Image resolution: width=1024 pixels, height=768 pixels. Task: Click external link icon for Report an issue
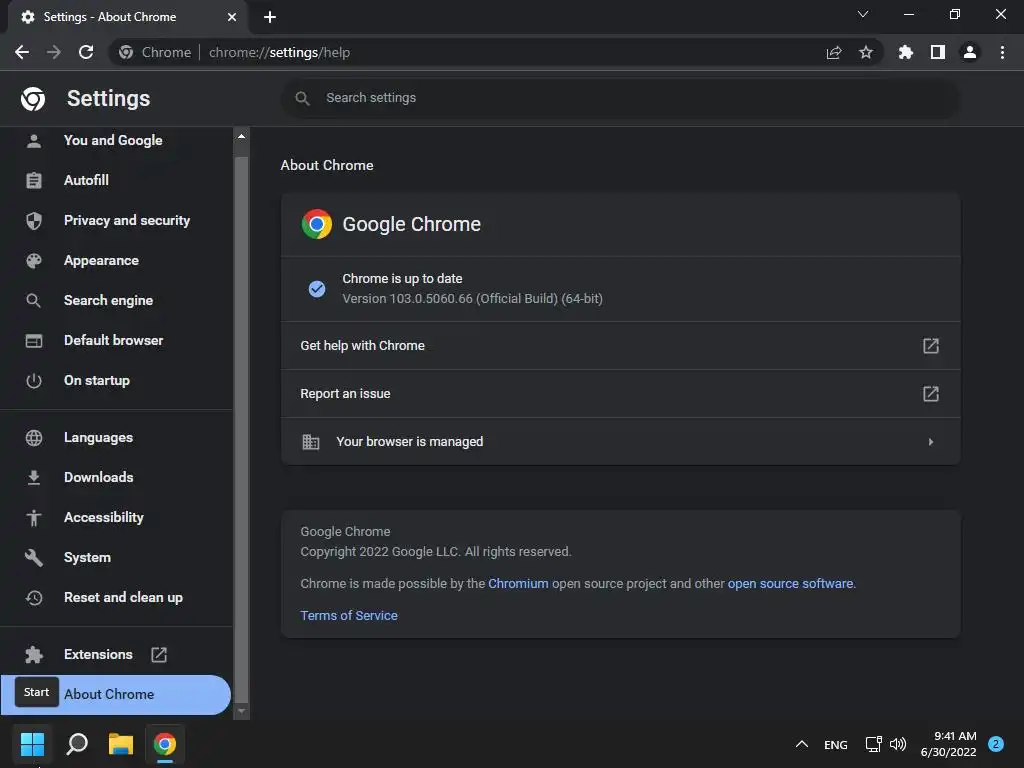[931, 394]
